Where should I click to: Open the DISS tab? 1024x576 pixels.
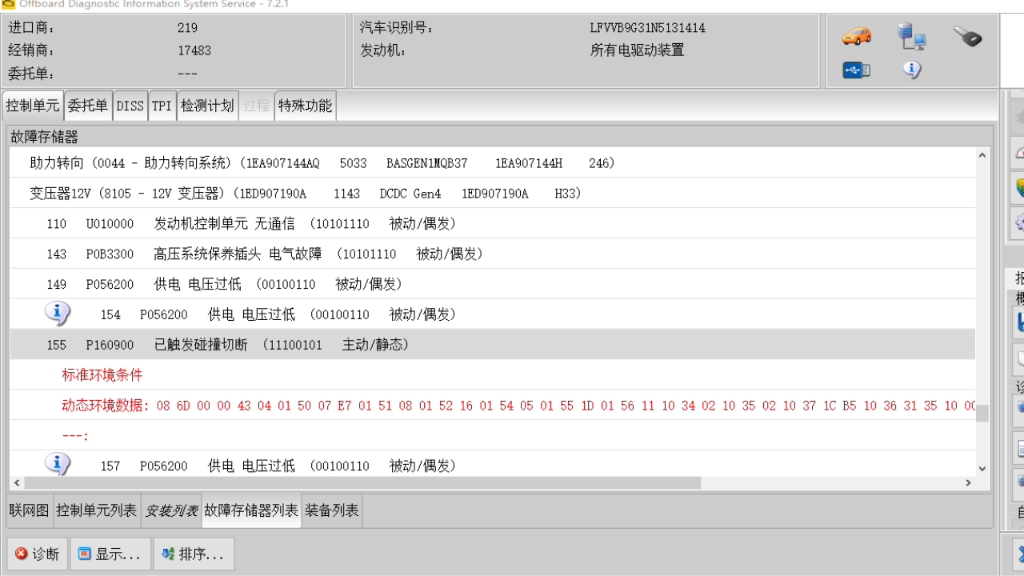click(x=130, y=104)
